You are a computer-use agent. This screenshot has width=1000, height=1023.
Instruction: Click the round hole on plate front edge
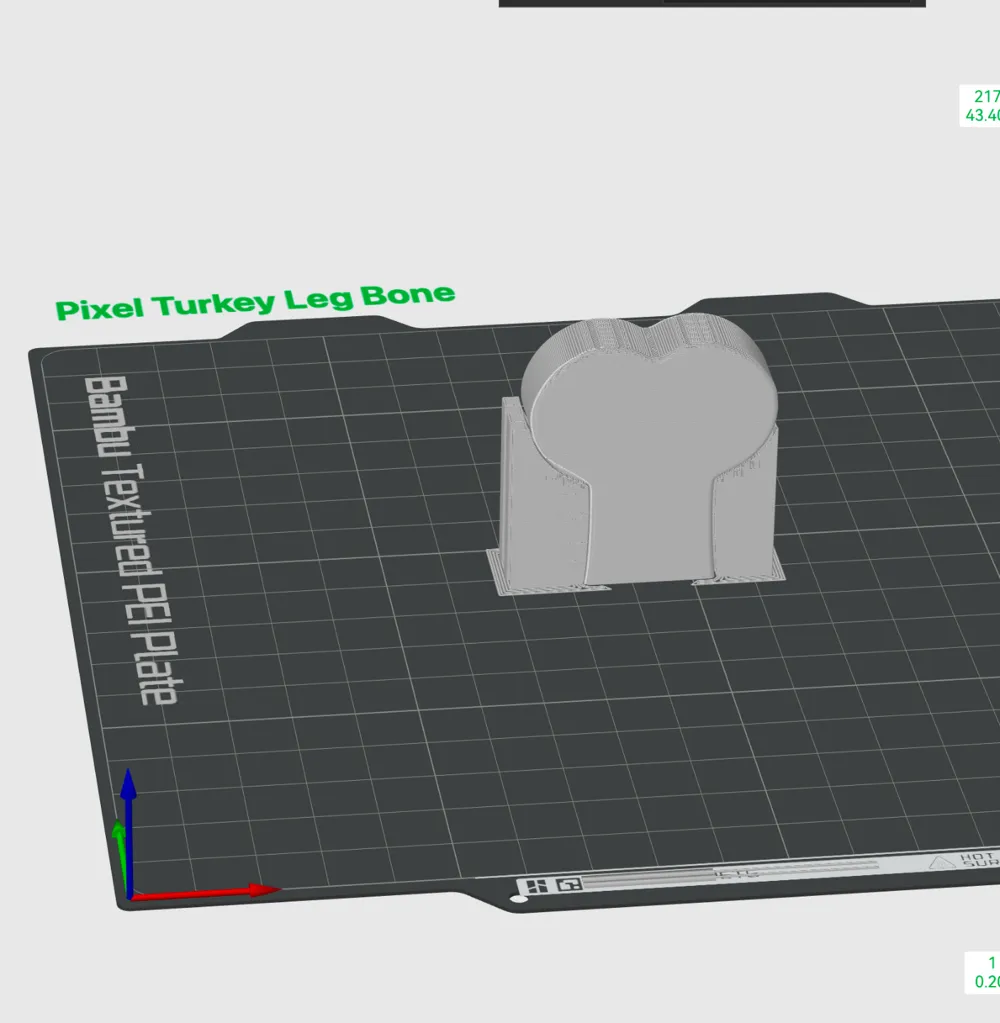[517, 899]
